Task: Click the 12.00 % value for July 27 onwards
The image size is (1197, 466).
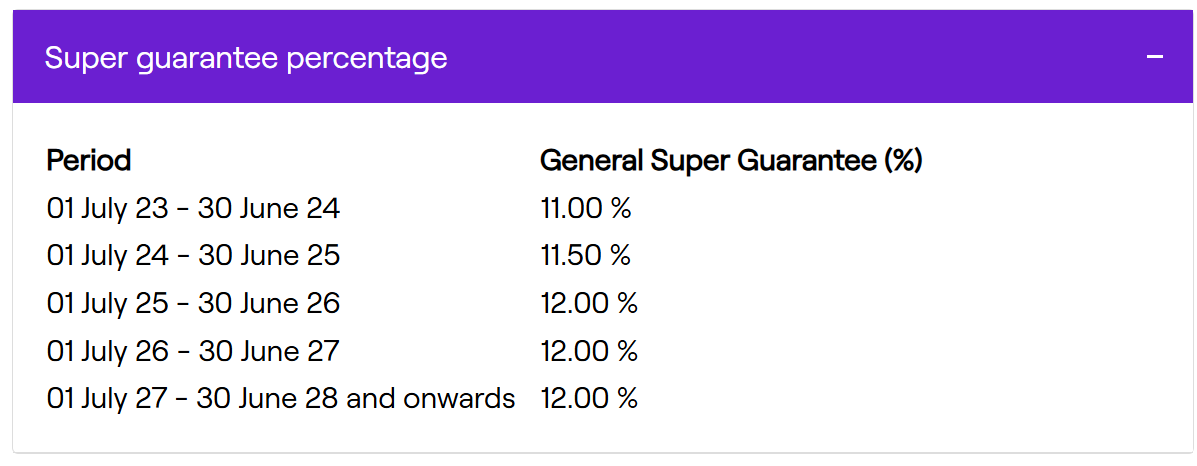Action: coord(589,398)
